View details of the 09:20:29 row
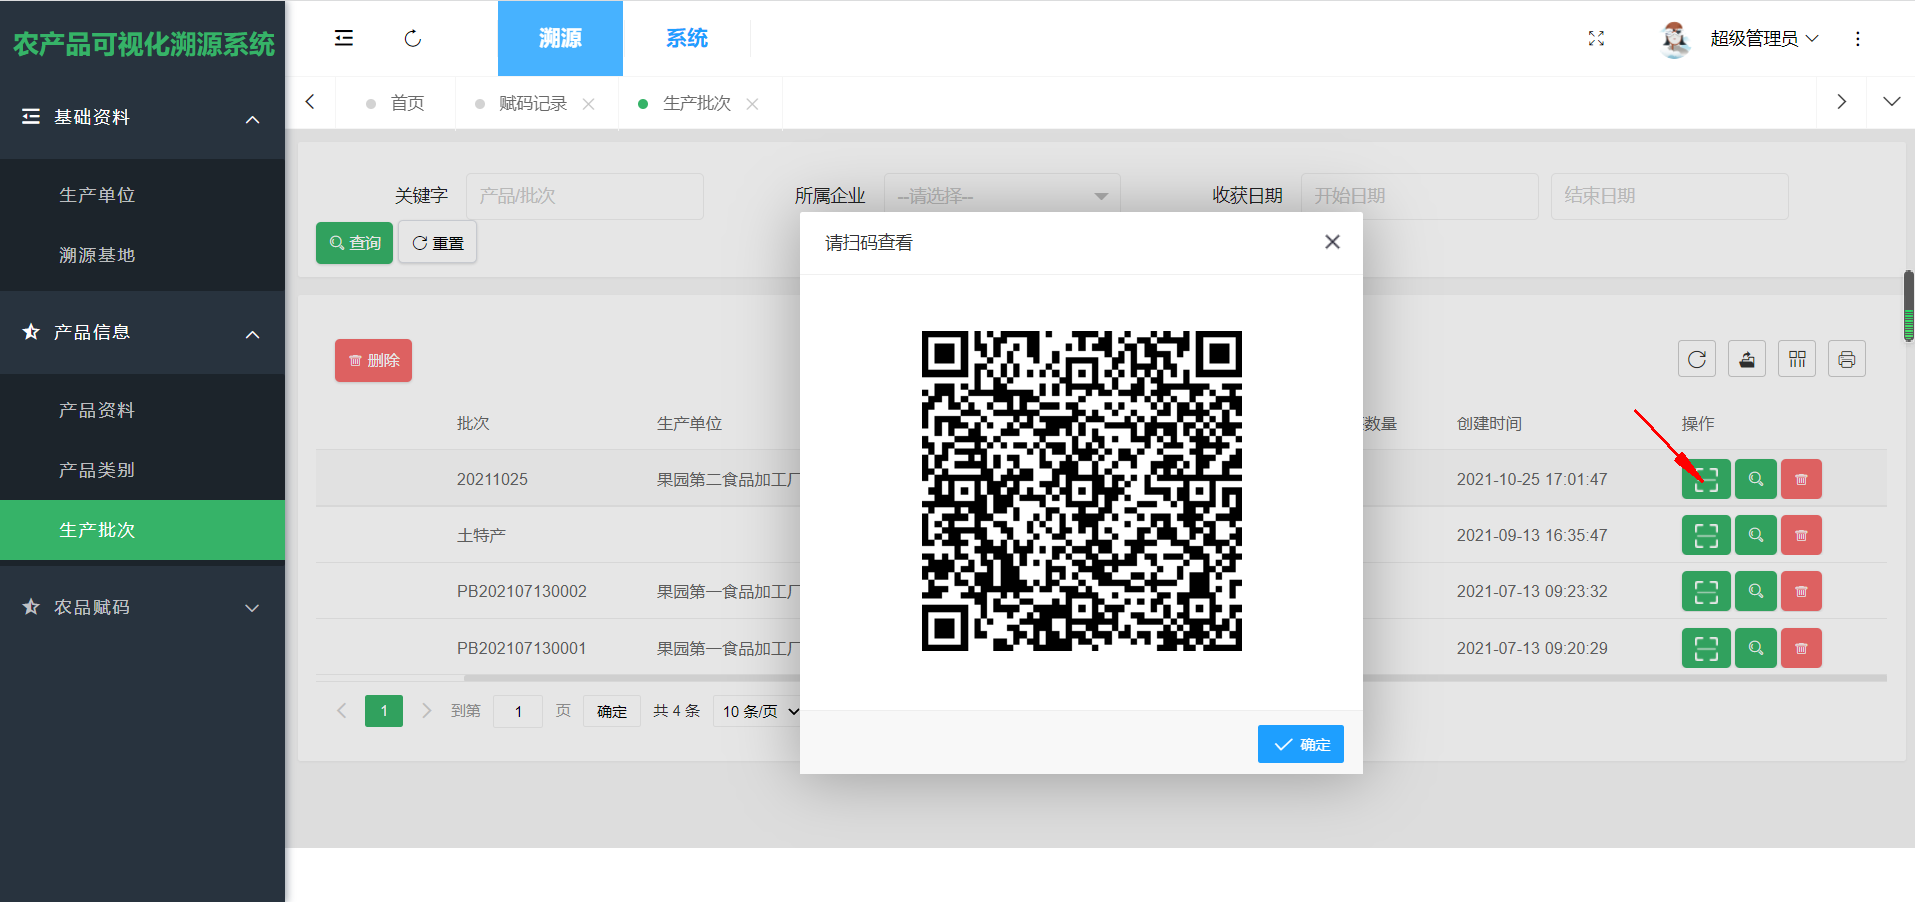This screenshot has width=1915, height=902. click(x=1756, y=648)
